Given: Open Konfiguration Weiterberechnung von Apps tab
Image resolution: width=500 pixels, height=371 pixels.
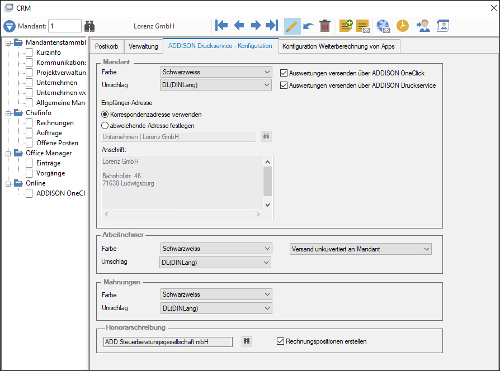Looking at the screenshot, I should coord(339,46).
